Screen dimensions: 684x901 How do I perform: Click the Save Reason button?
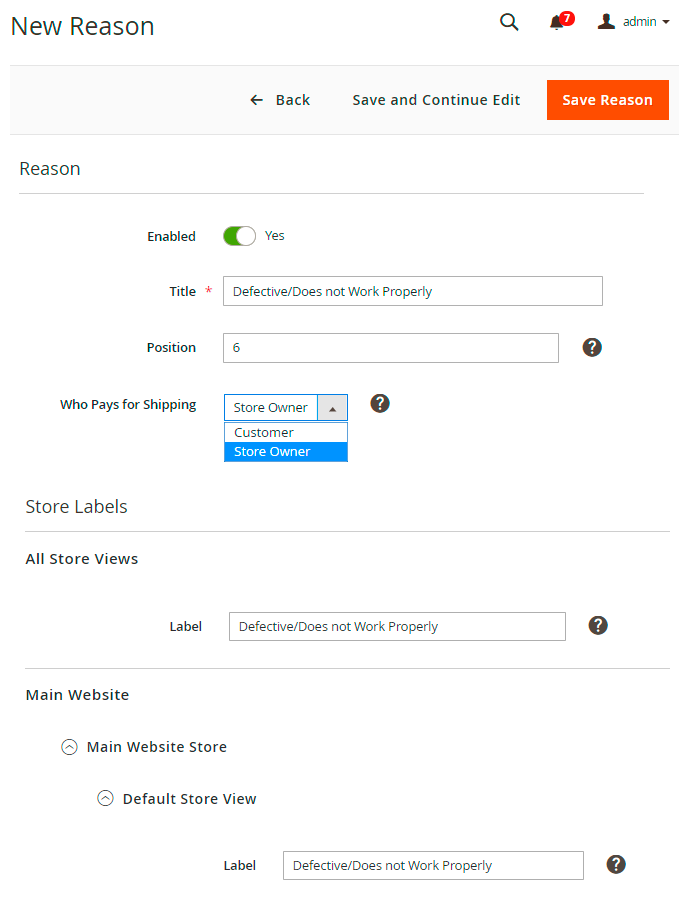pyautogui.click(x=607, y=100)
